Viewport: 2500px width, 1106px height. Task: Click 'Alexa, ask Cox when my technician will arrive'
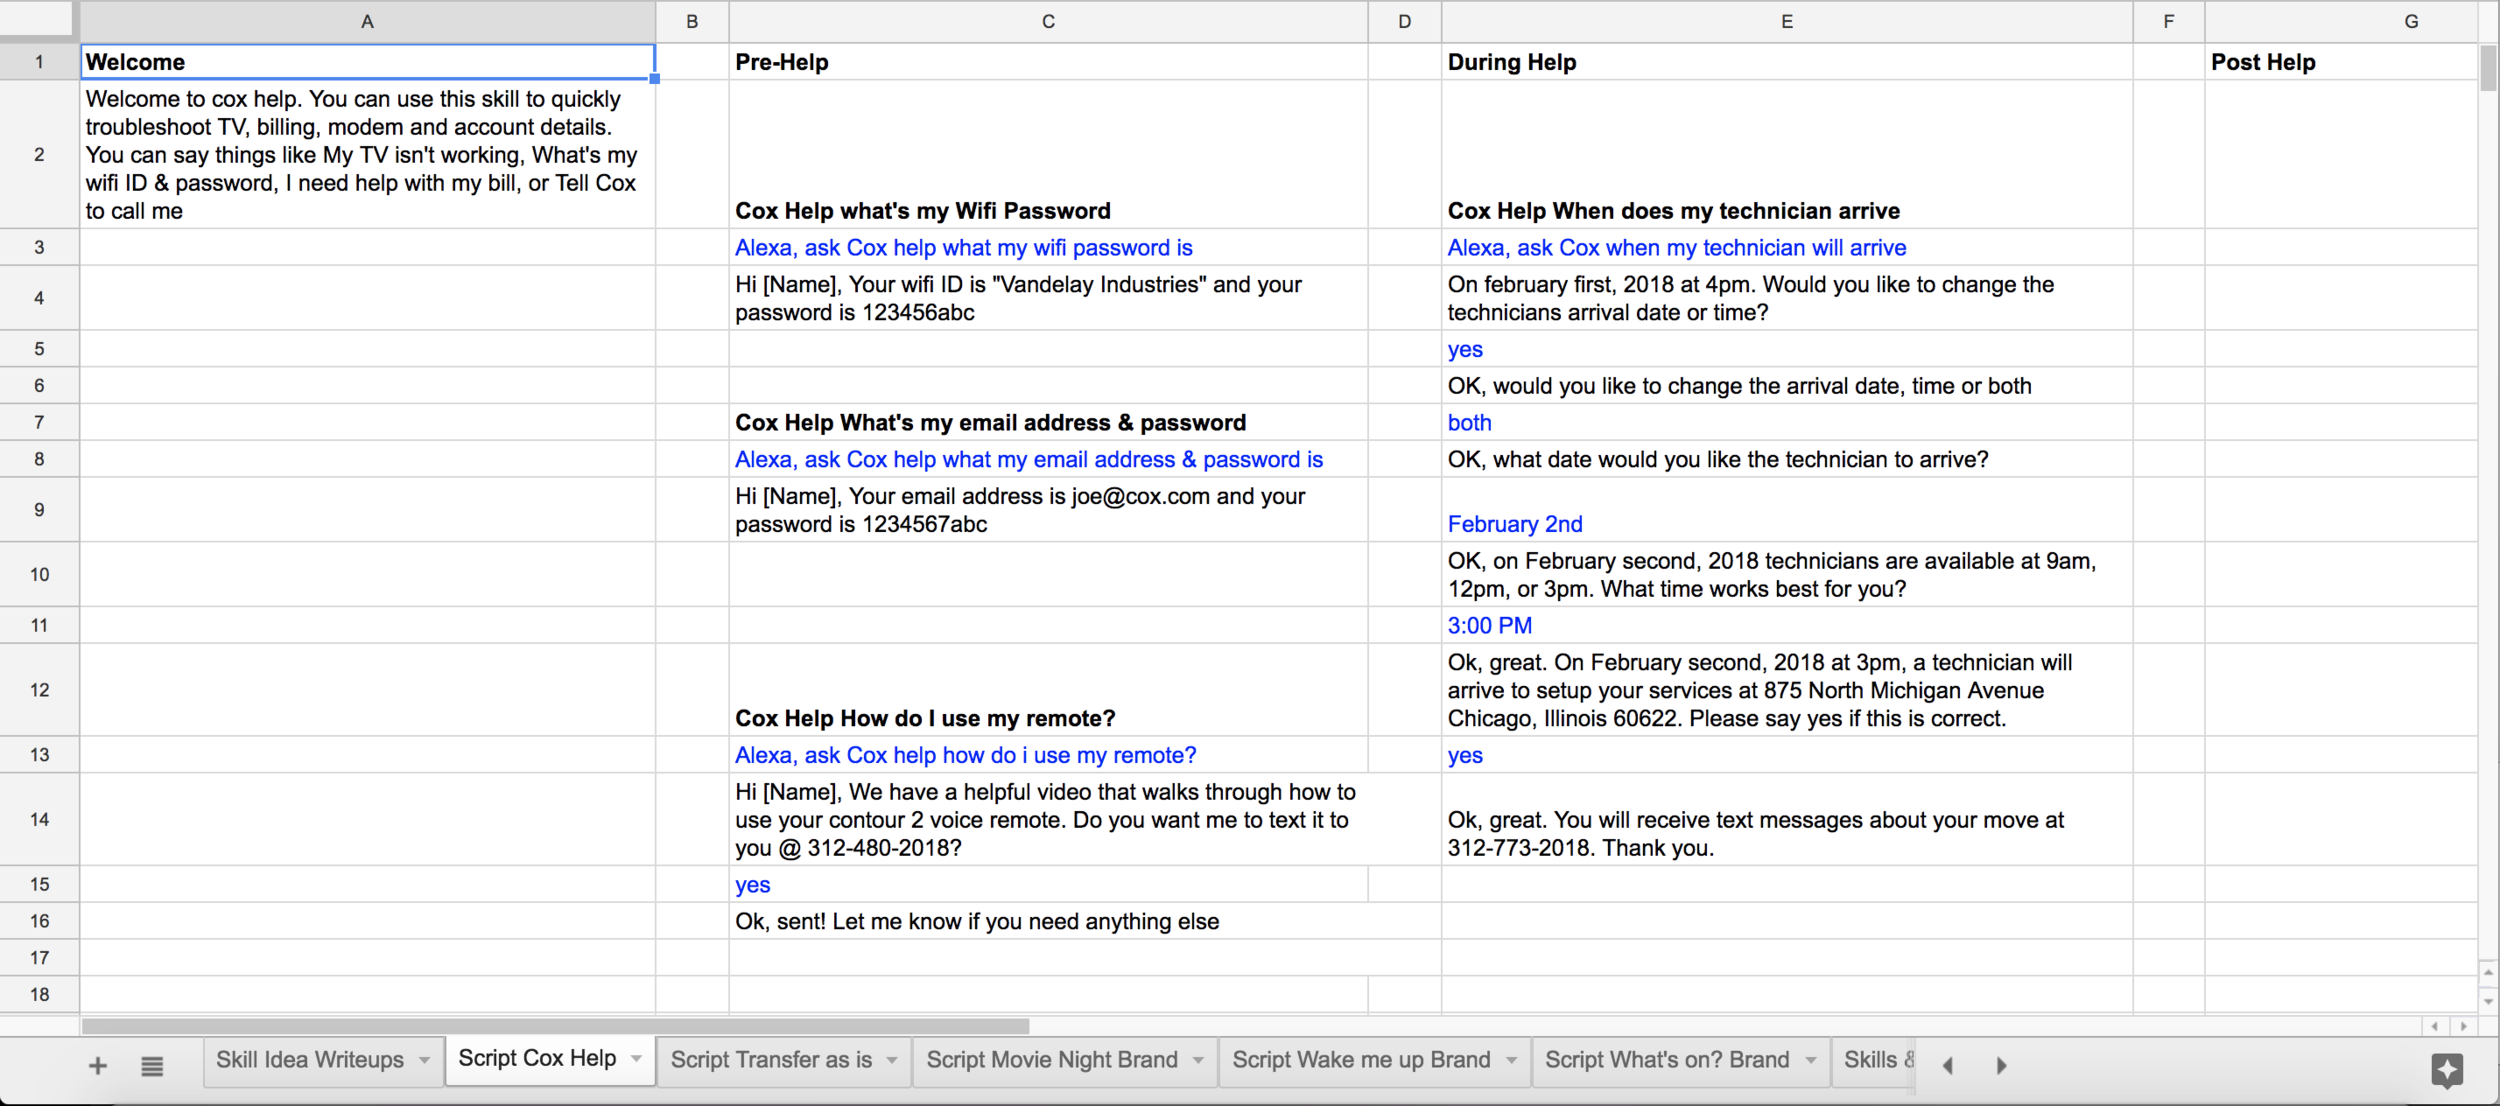(x=1787, y=247)
